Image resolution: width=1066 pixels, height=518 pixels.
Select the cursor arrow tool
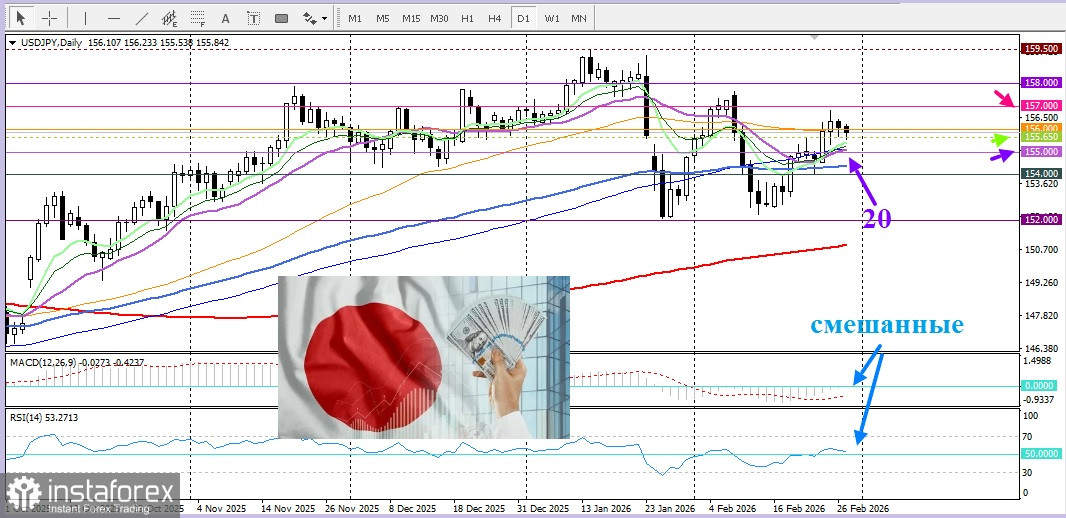coord(21,18)
